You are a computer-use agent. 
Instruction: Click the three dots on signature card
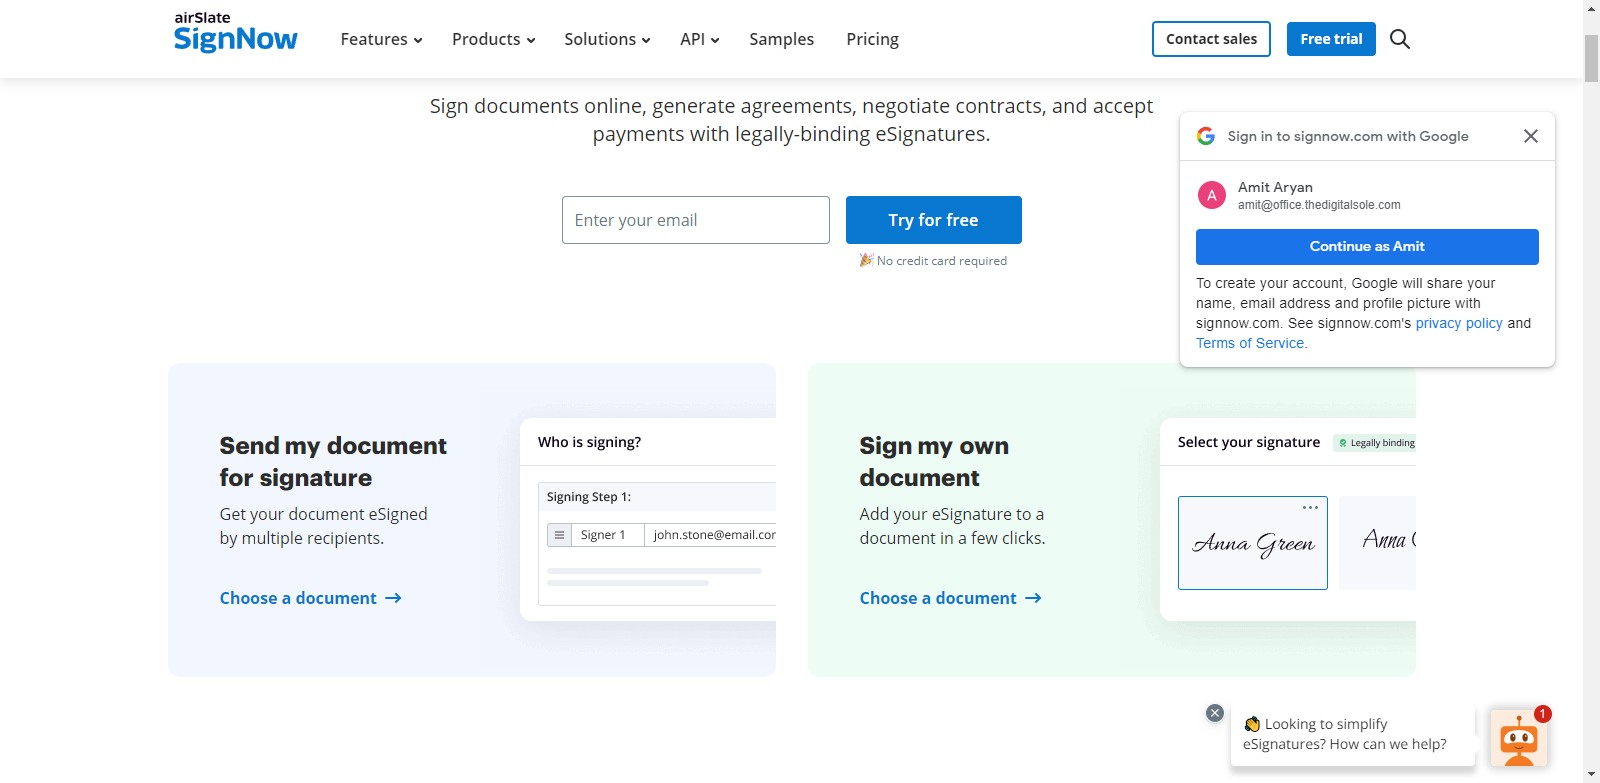[x=1310, y=508]
